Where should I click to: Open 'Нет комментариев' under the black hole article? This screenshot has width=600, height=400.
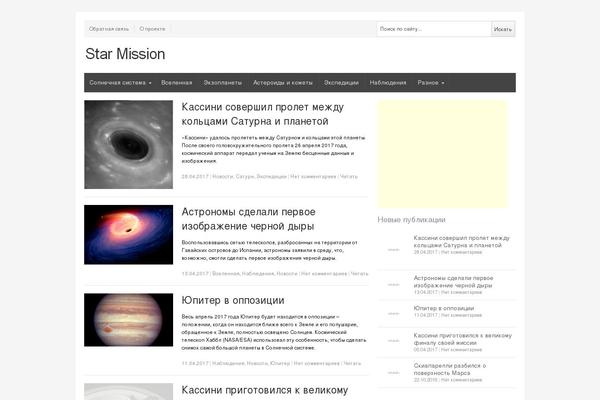pos(324,274)
